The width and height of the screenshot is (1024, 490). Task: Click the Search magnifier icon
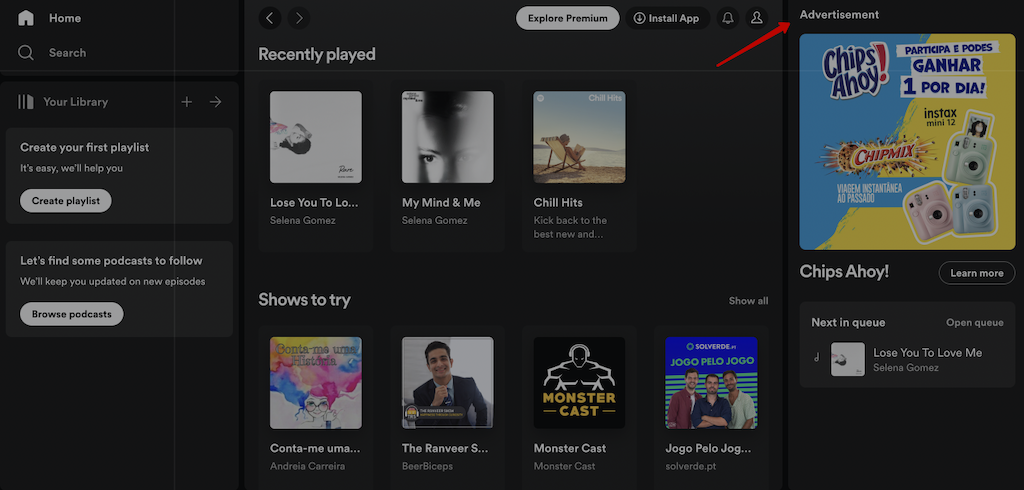pyautogui.click(x=25, y=53)
